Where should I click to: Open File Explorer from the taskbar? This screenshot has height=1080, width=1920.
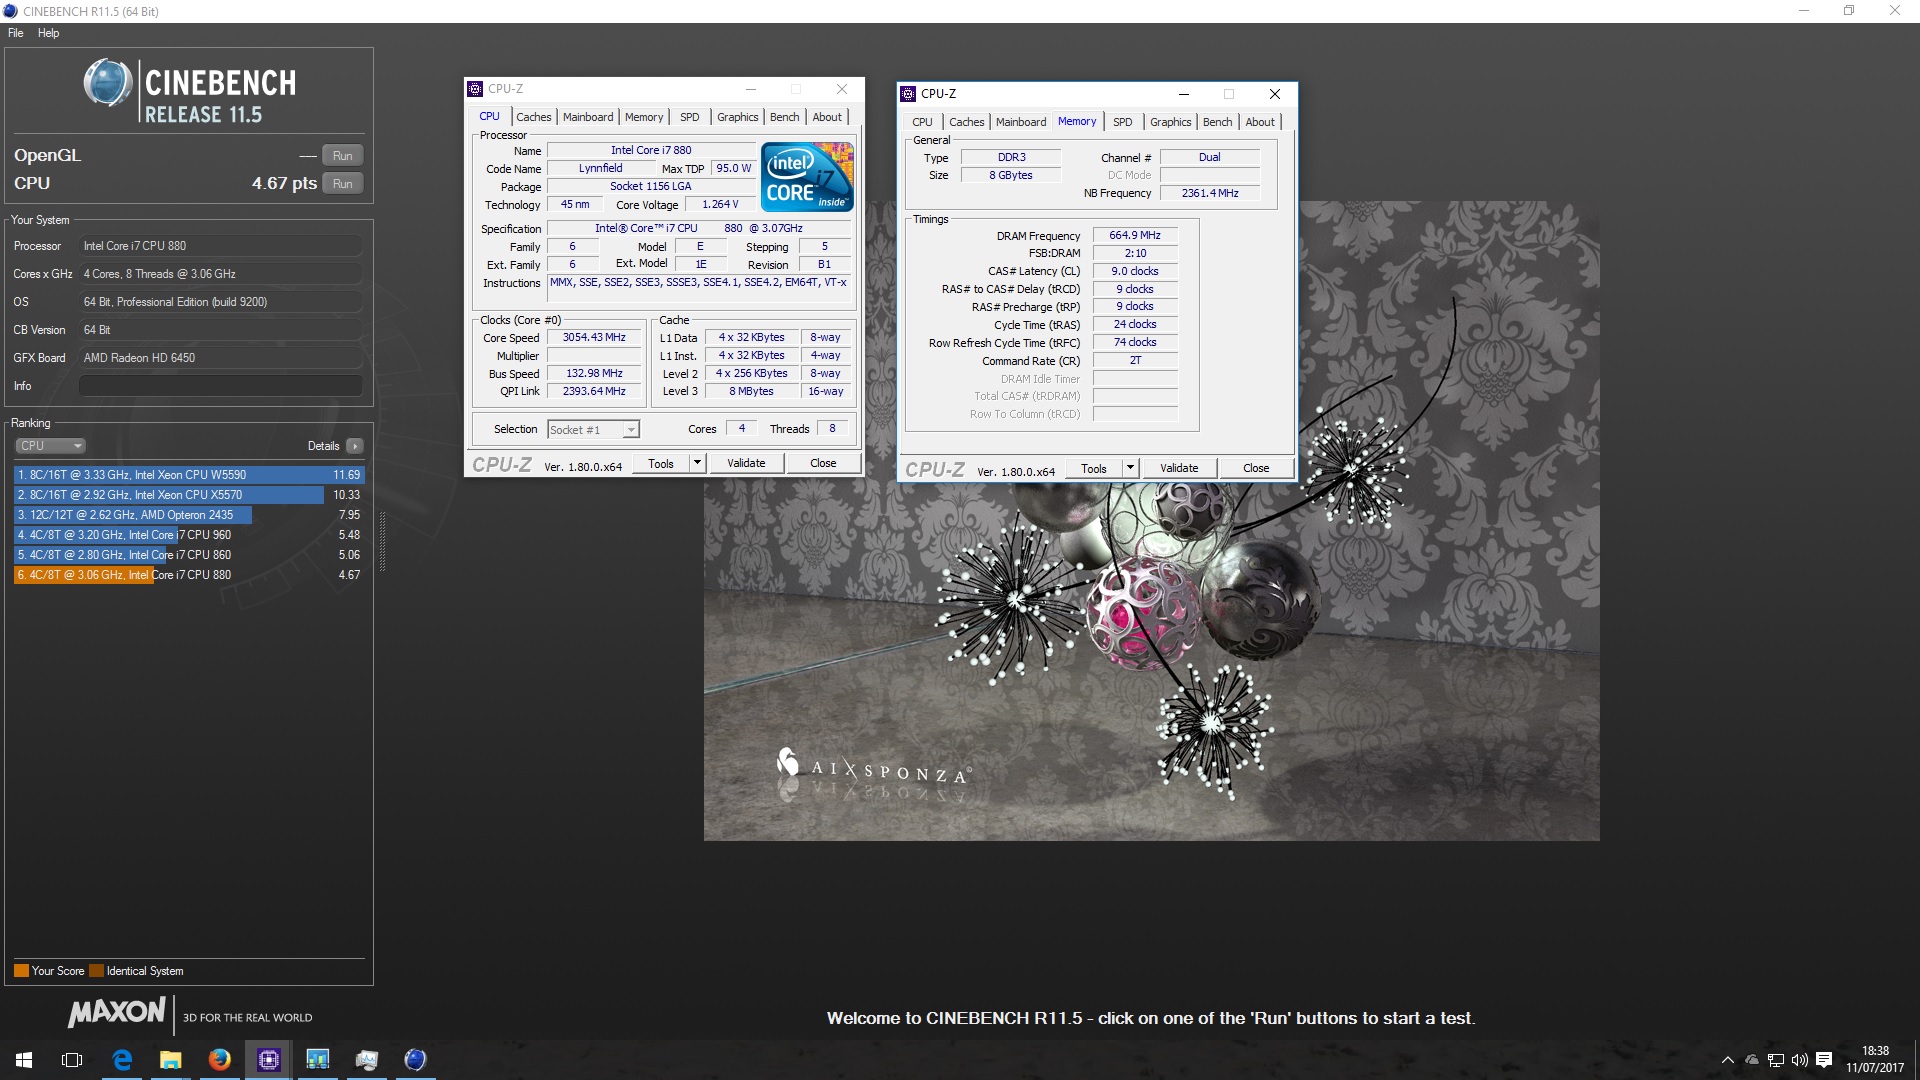tap(171, 1060)
